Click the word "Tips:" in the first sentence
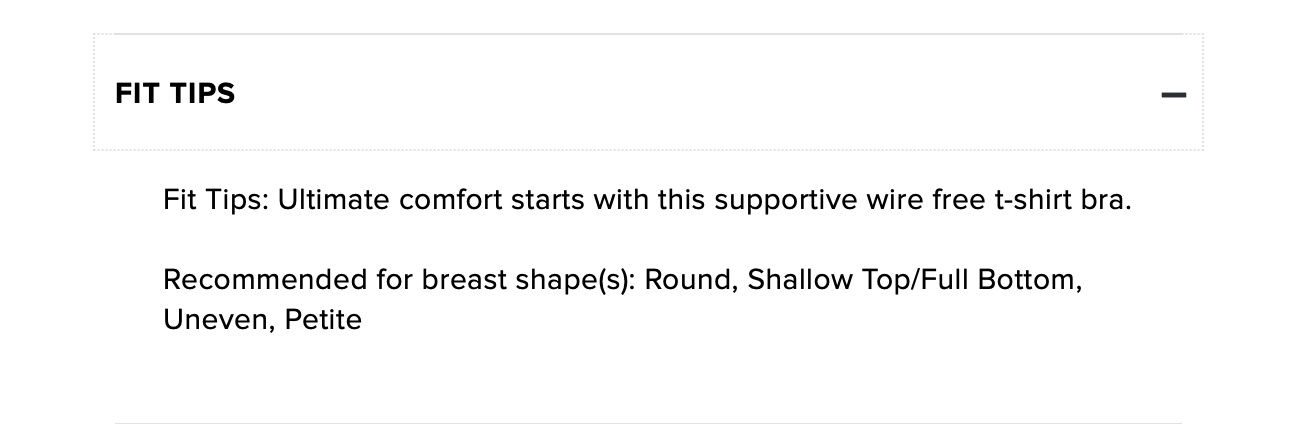The width and height of the screenshot is (1310, 424). (238, 200)
